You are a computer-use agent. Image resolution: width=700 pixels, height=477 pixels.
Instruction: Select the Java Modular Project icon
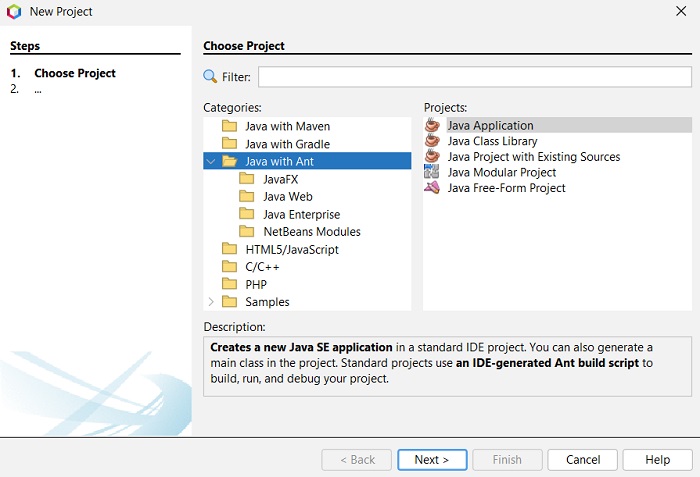pyautogui.click(x=432, y=173)
